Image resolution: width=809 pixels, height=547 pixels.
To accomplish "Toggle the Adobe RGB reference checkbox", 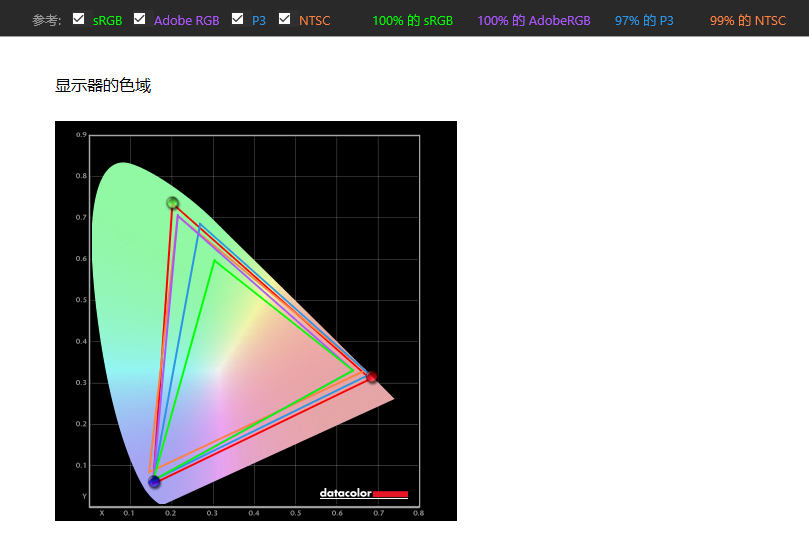I will tap(139, 19).
